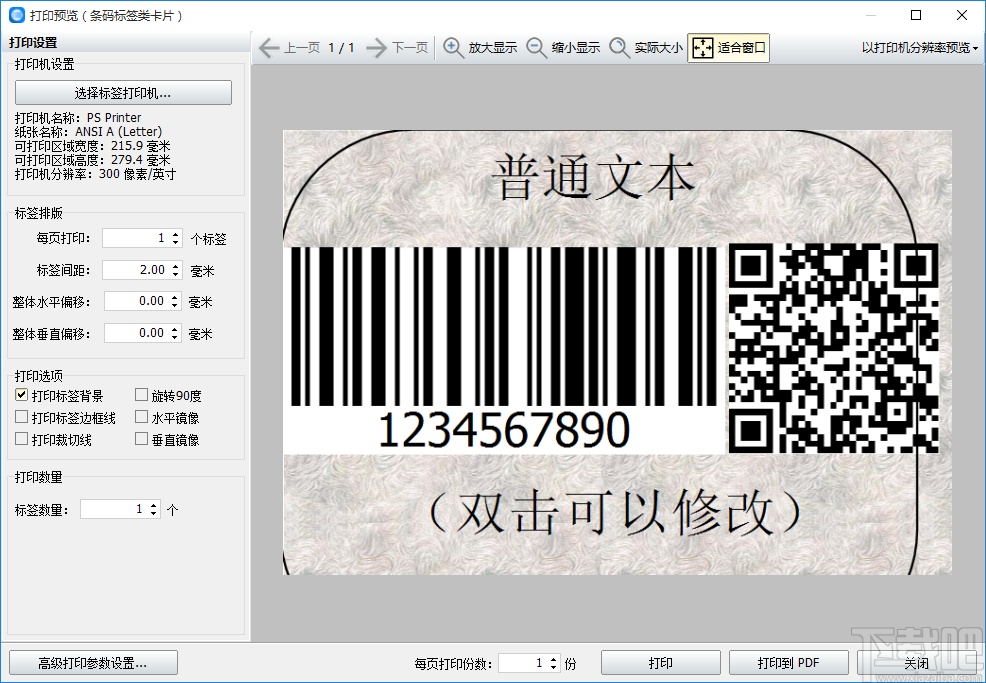Increase 每页打印份数 copies value

click(553, 659)
